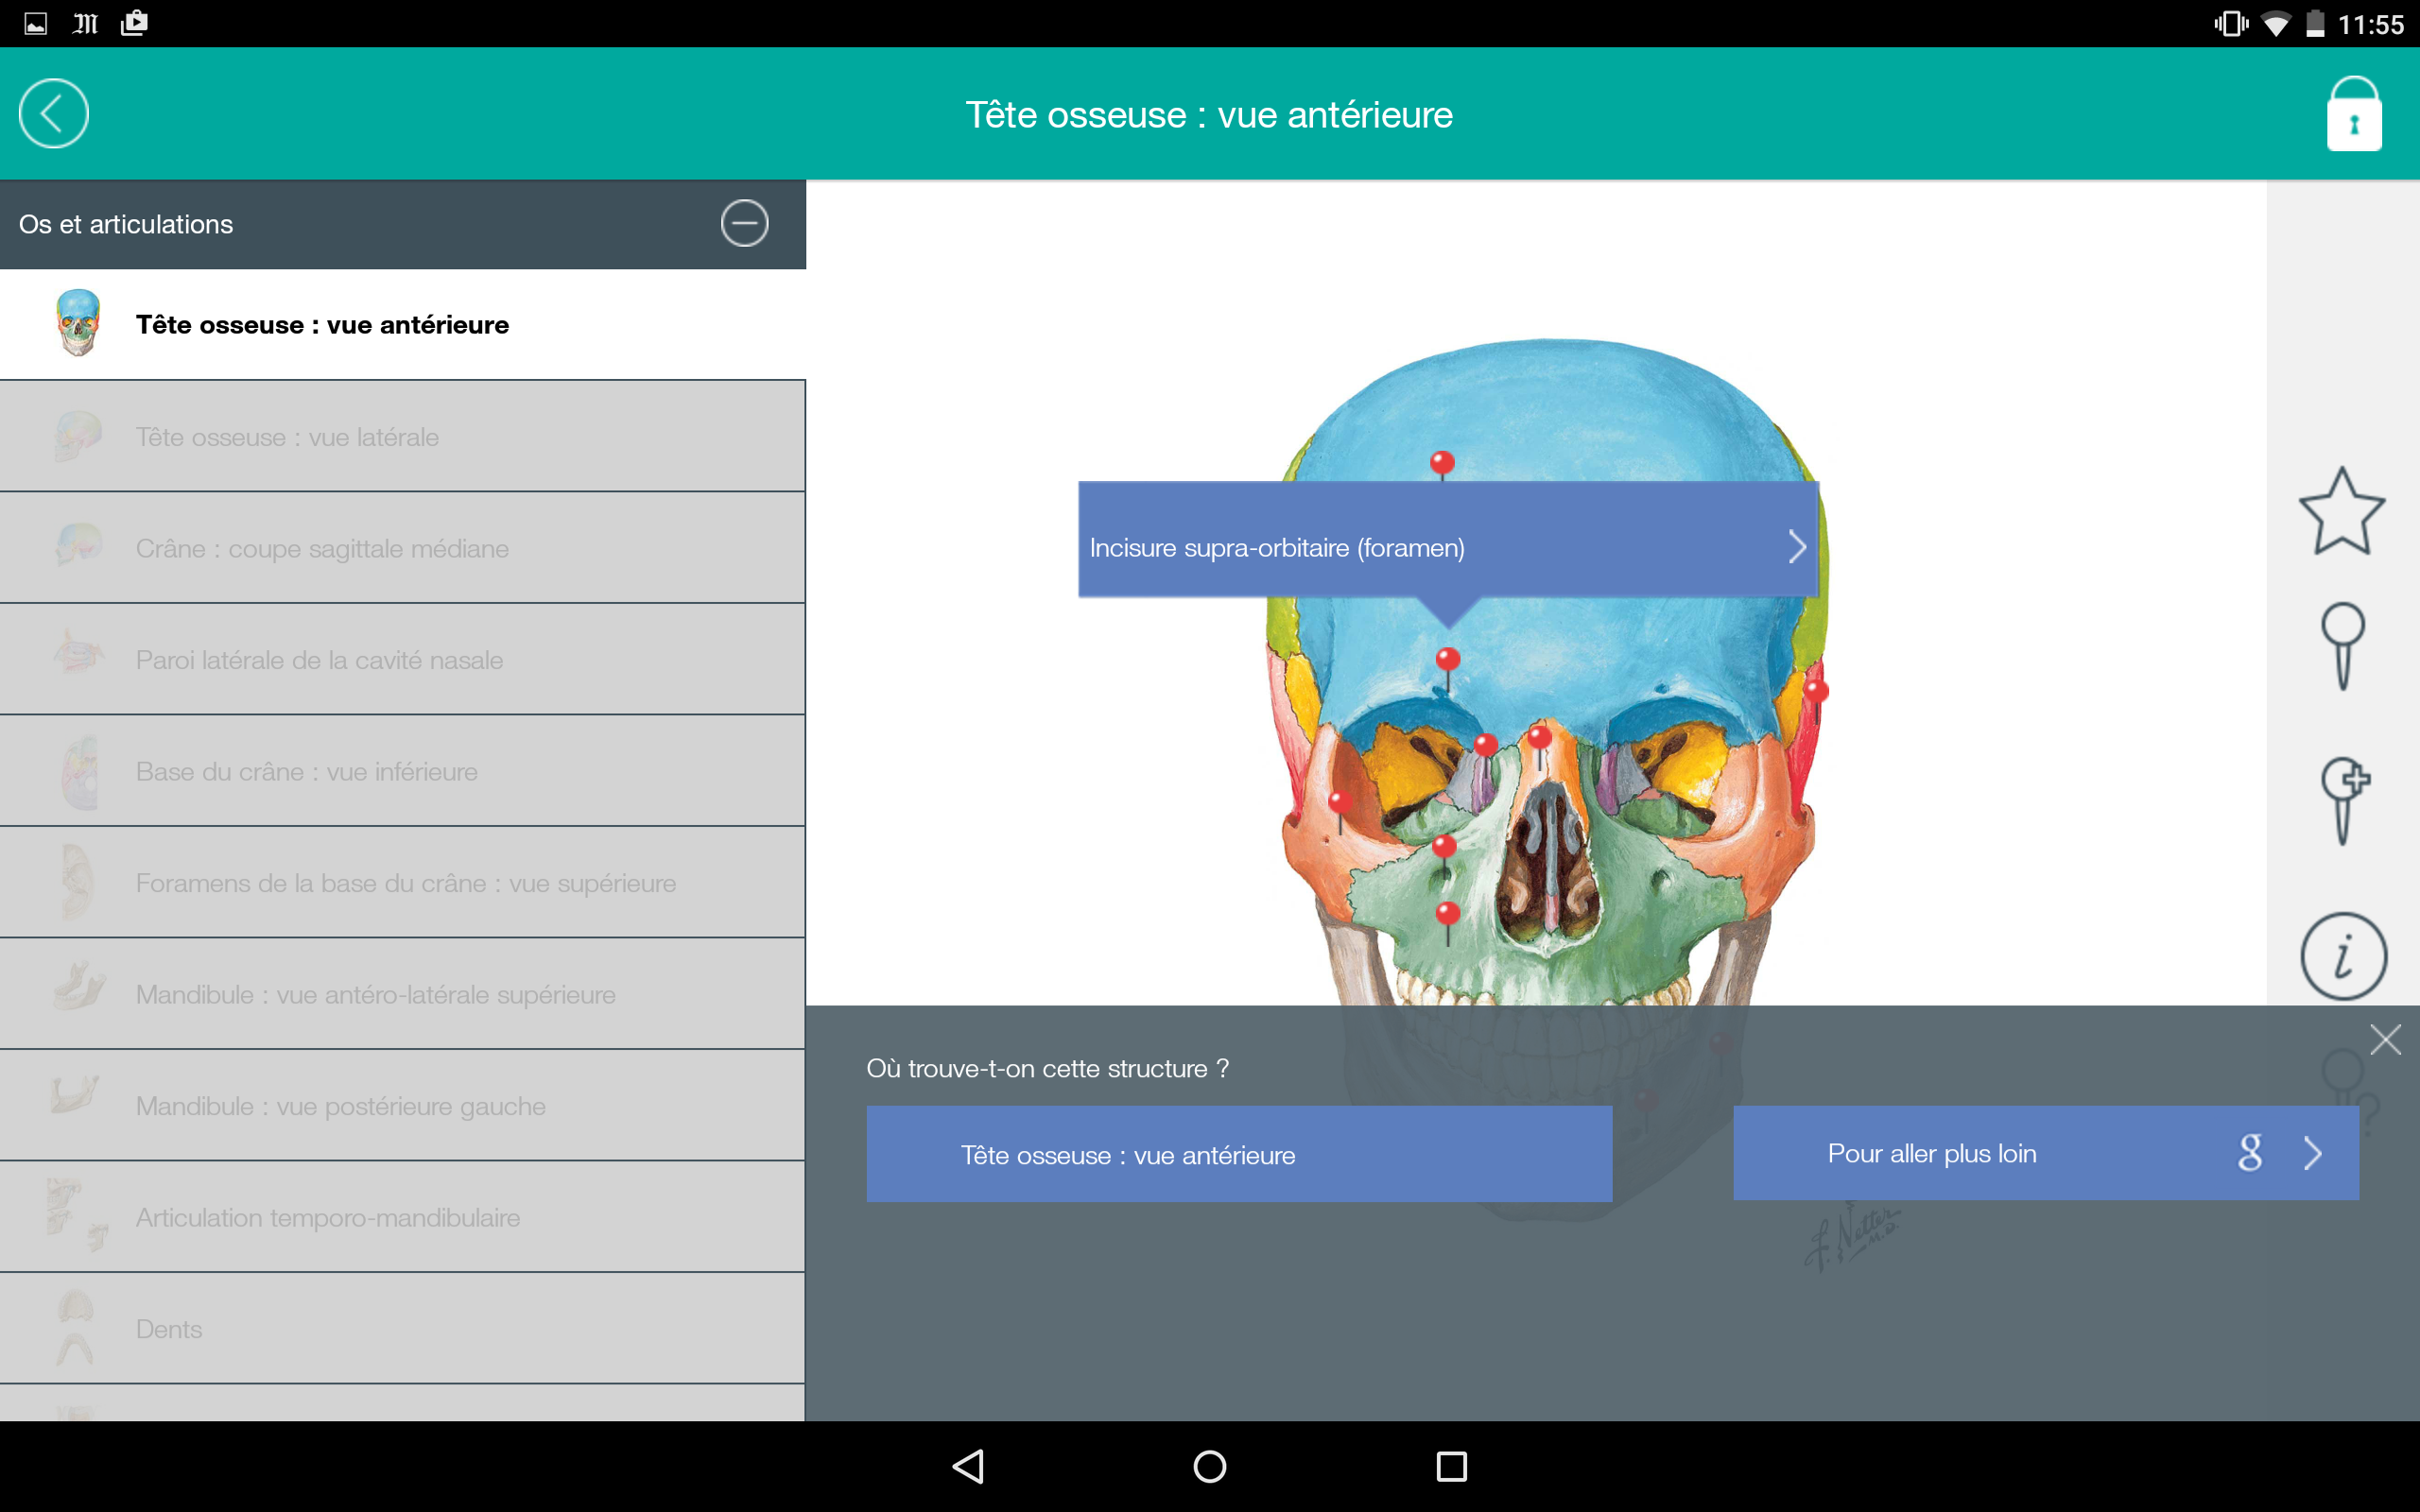Viewport: 2420px width, 1512px height.
Task: Open the information (i) icon
Action: click(2343, 956)
